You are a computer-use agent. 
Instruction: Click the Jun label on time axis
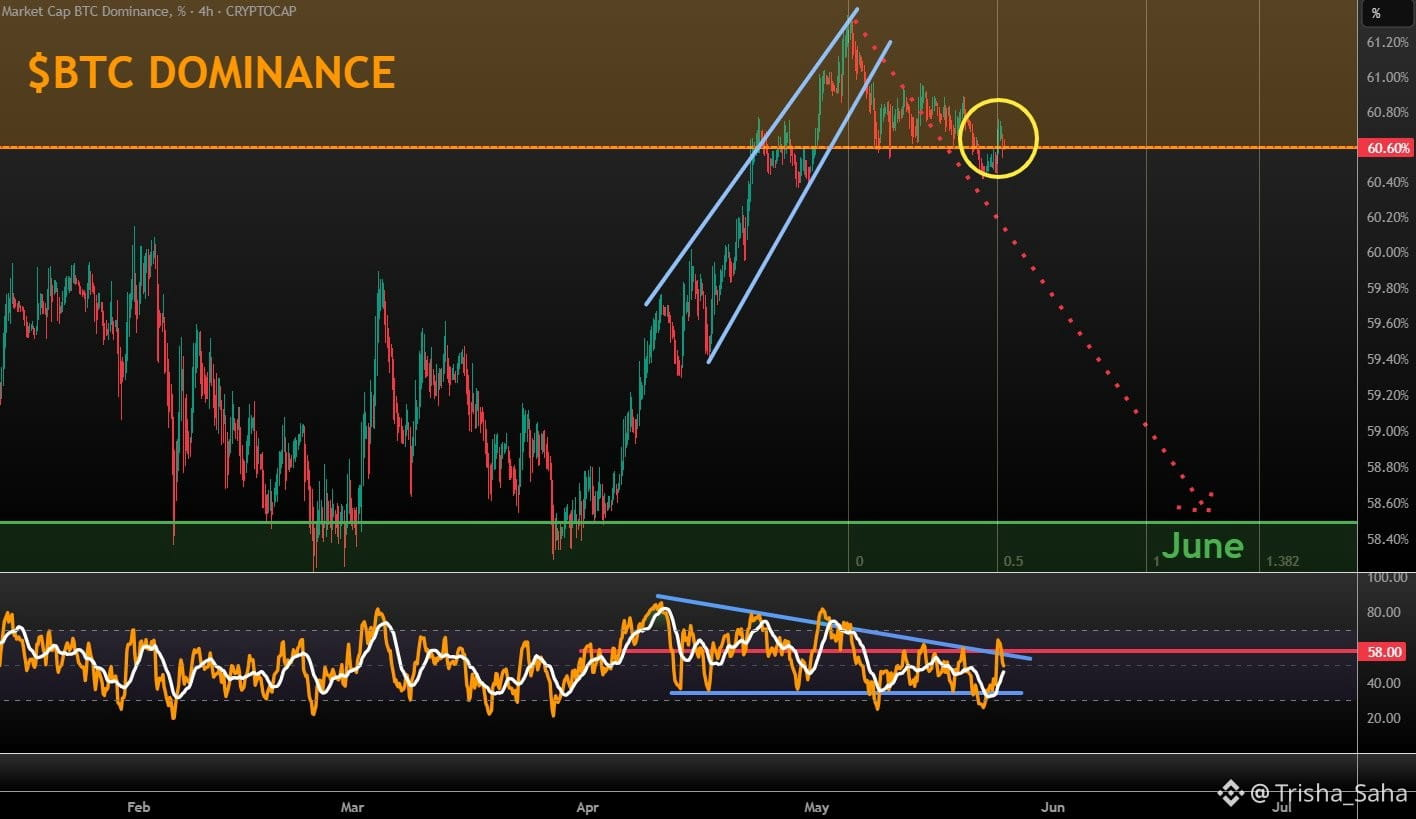1052,805
